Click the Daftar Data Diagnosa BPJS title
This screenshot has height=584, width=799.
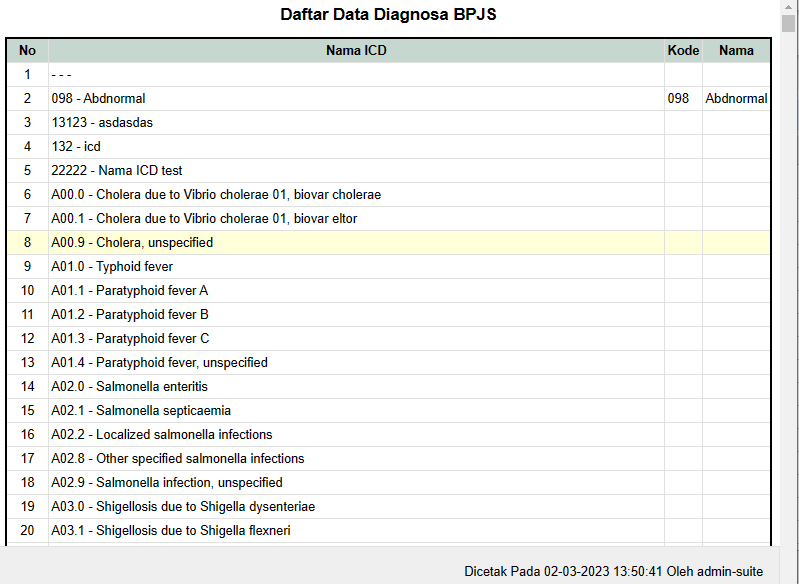point(388,14)
